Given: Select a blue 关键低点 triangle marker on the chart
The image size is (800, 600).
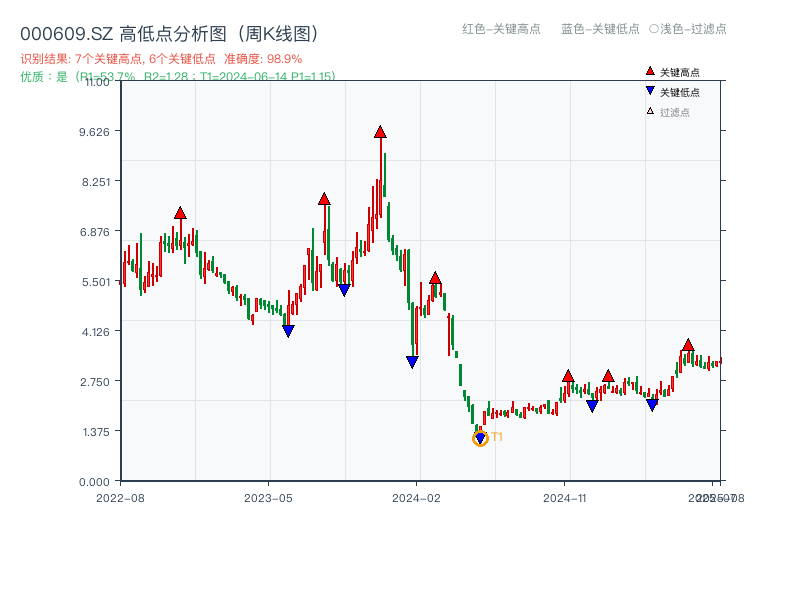Looking at the screenshot, I should click(288, 330).
